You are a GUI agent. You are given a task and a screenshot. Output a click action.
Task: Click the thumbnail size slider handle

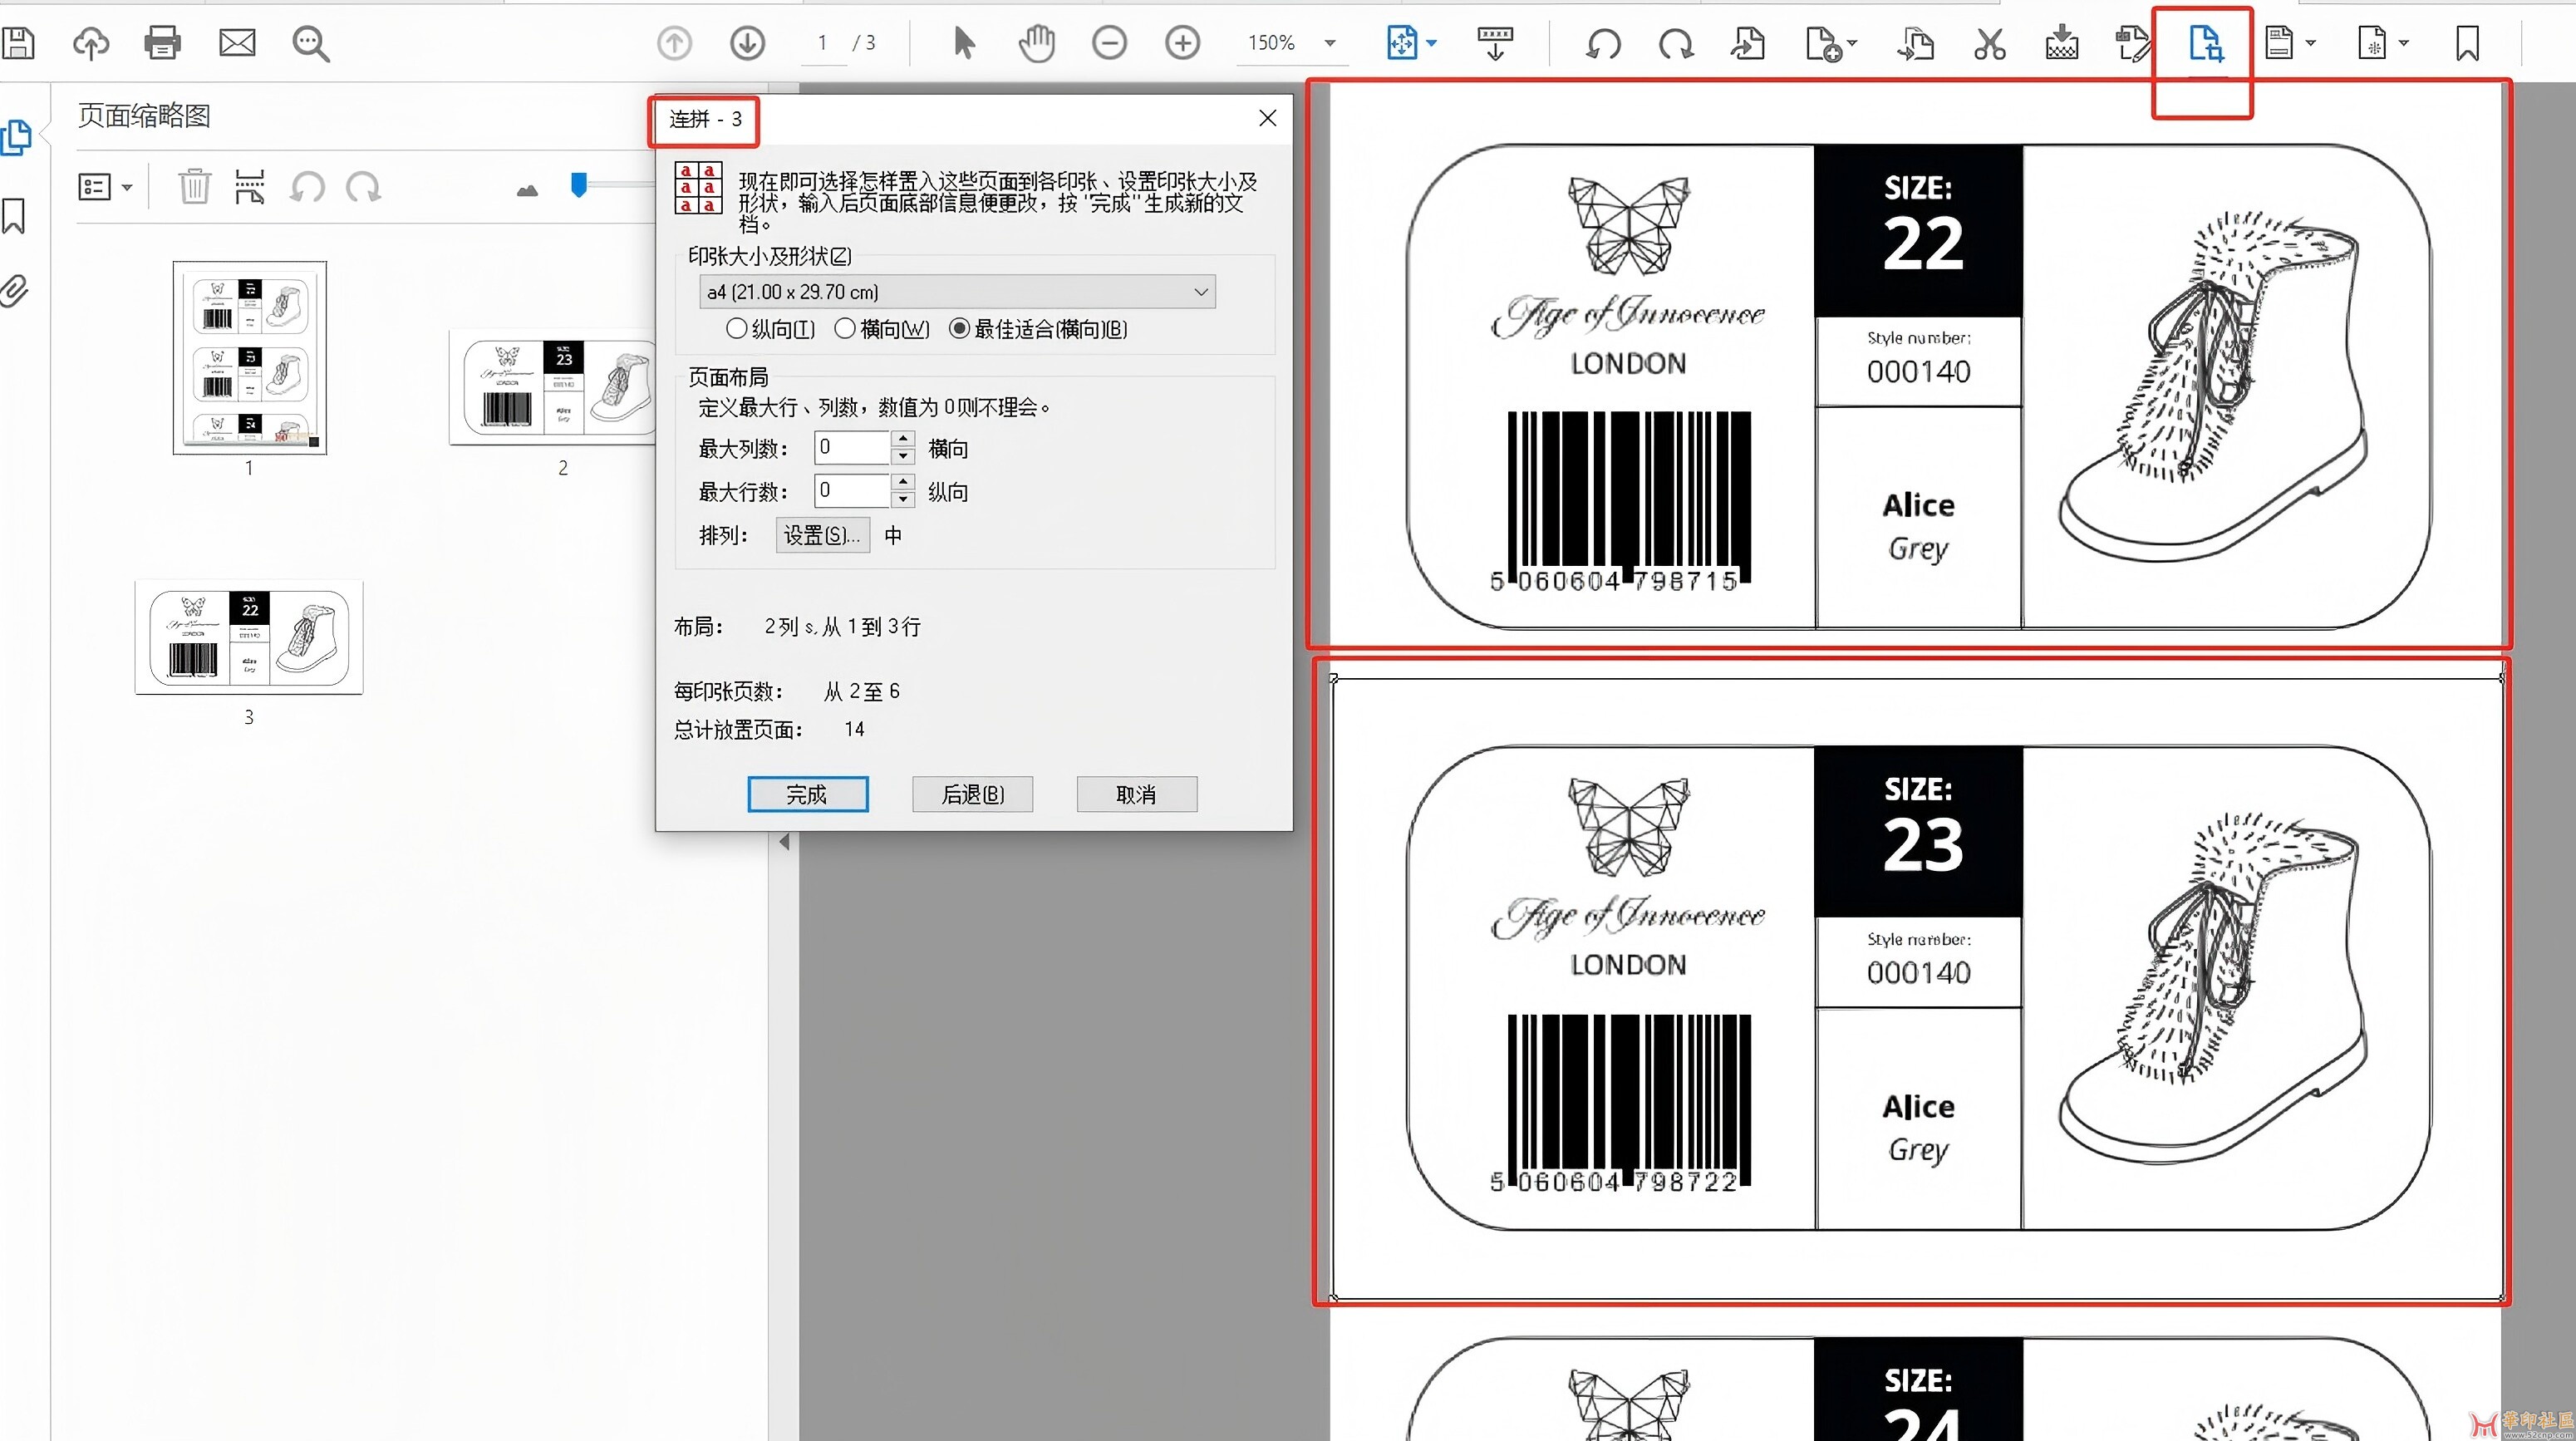pyautogui.click(x=578, y=185)
